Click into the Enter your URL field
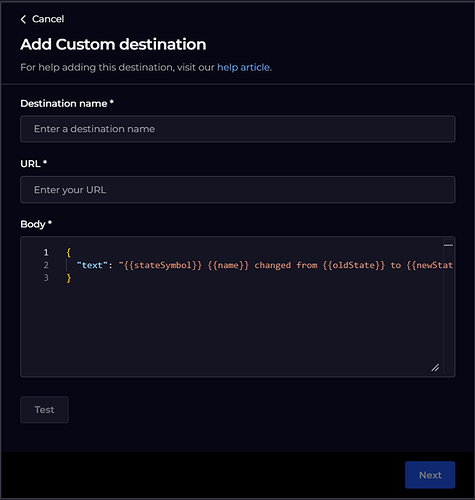This screenshot has width=475, height=500. tap(238, 190)
